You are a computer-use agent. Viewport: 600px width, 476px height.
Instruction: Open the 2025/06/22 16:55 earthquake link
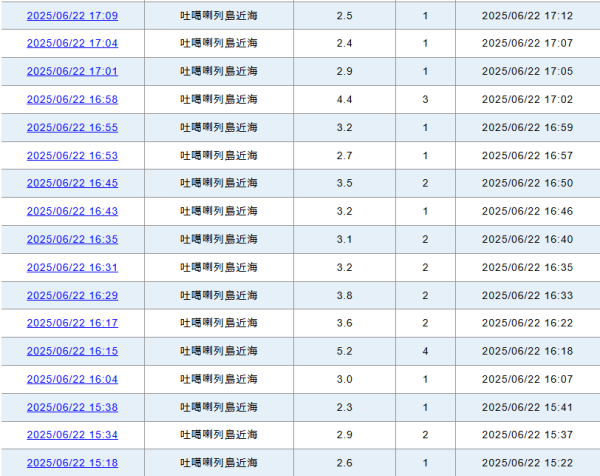coord(72,128)
